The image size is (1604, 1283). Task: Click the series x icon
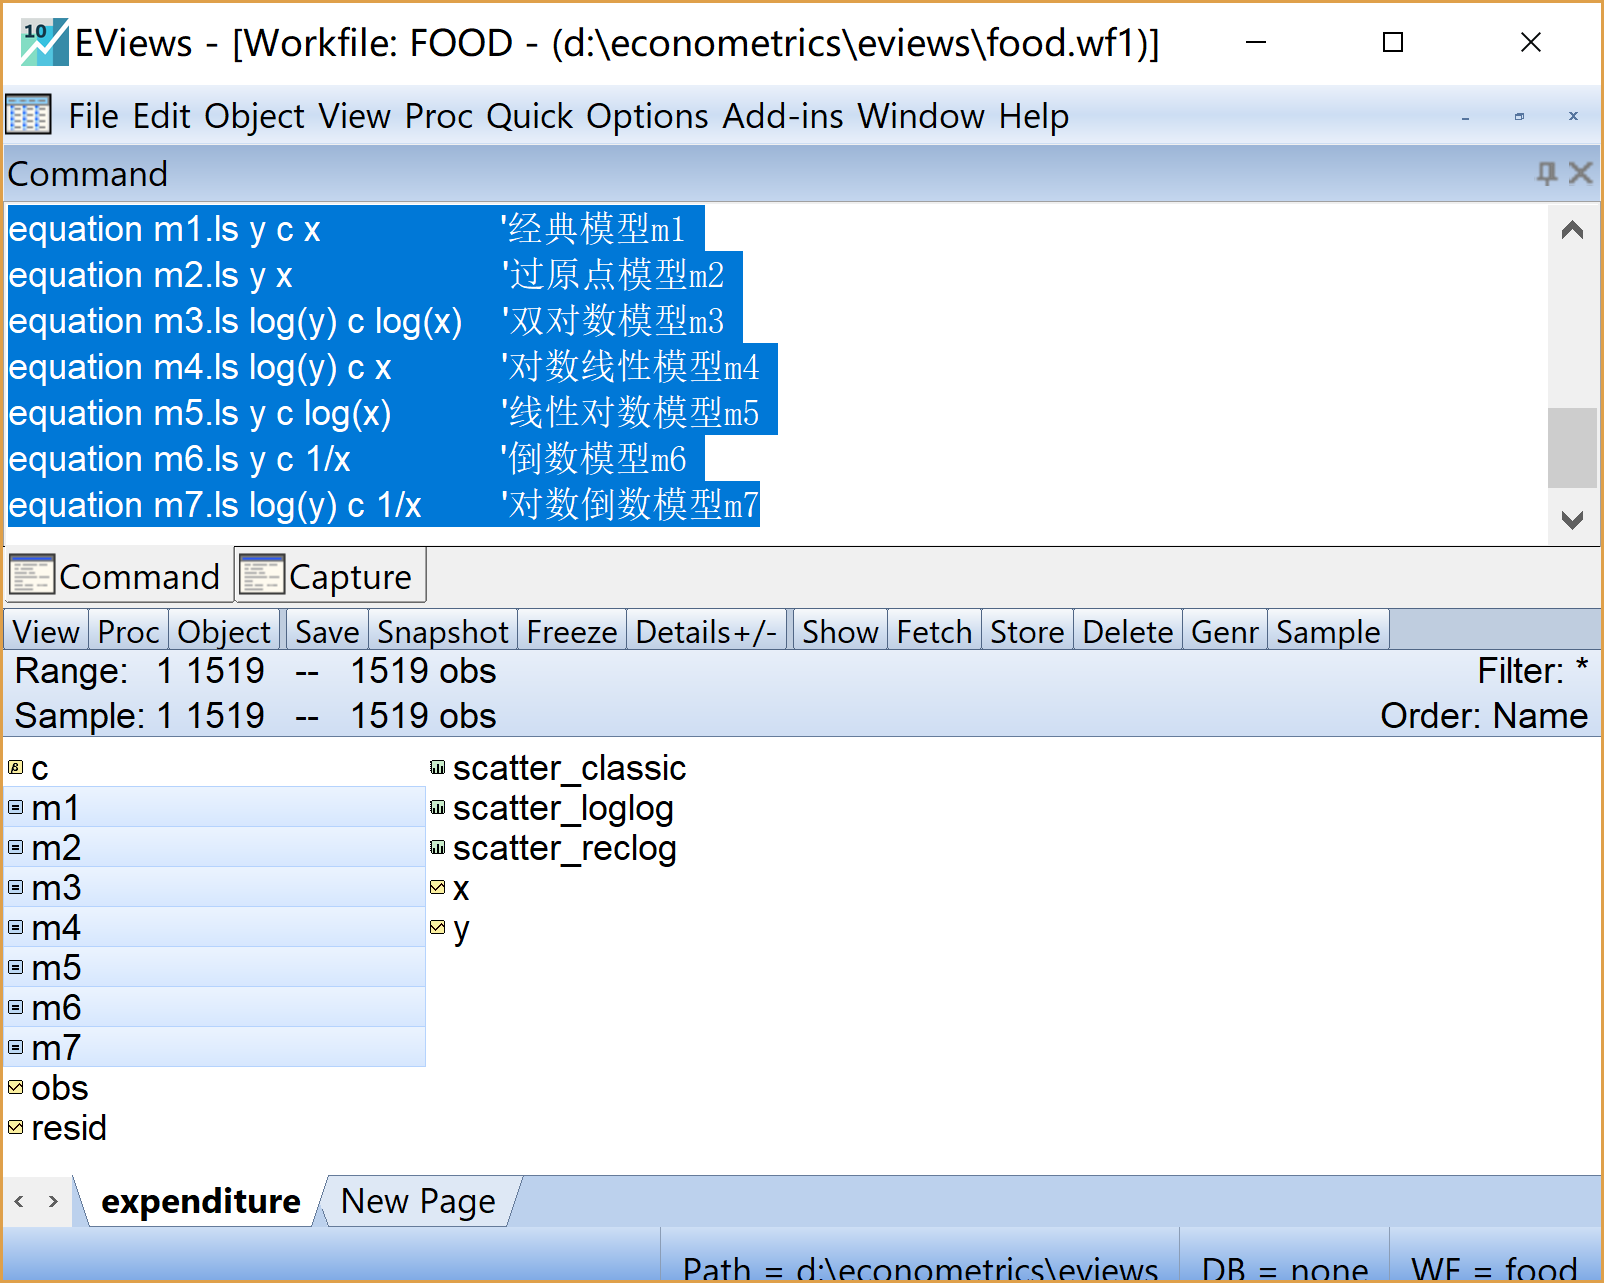coord(437,888)
